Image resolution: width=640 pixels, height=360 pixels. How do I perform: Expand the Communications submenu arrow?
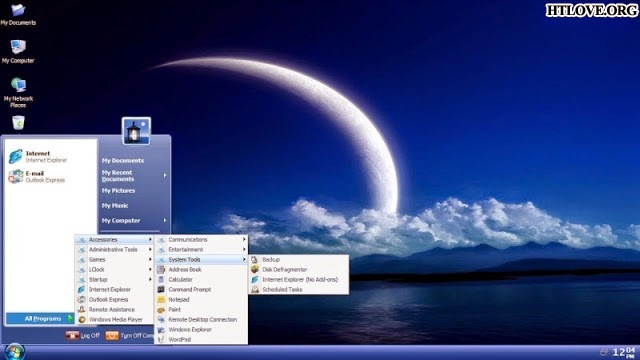[244, 240]
